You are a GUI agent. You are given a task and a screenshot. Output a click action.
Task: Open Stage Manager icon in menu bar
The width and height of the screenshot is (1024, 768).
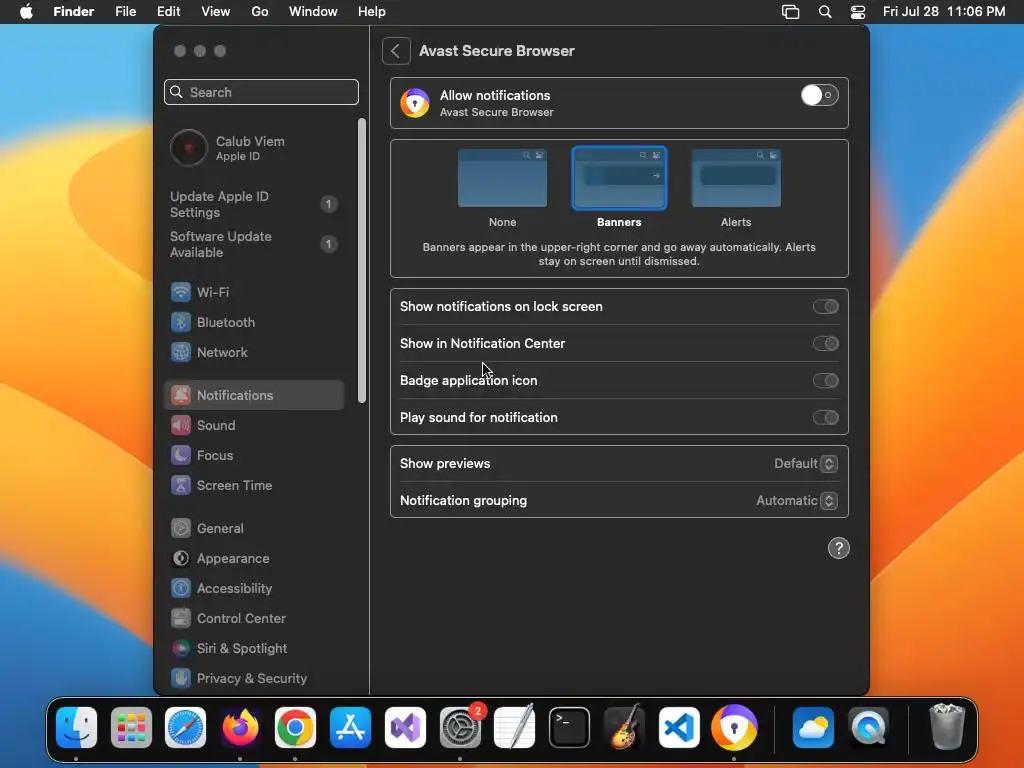(790, 12)
